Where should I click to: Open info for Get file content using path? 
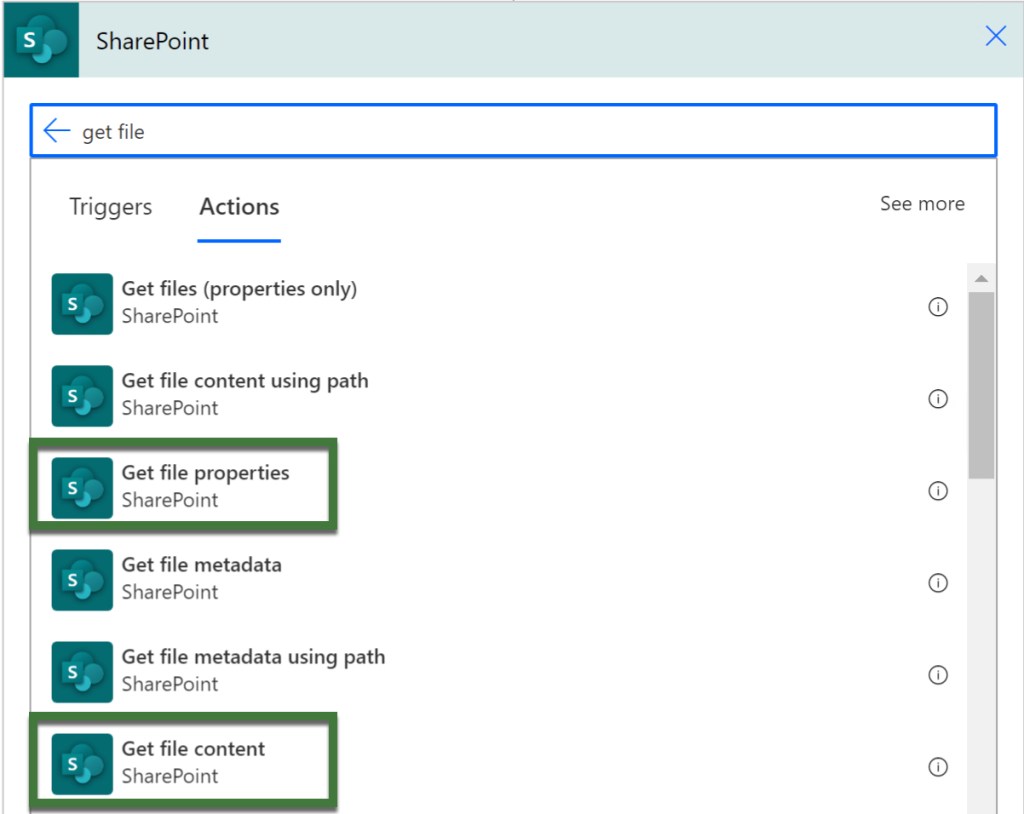pyautogui.click(x=937, y=399)
